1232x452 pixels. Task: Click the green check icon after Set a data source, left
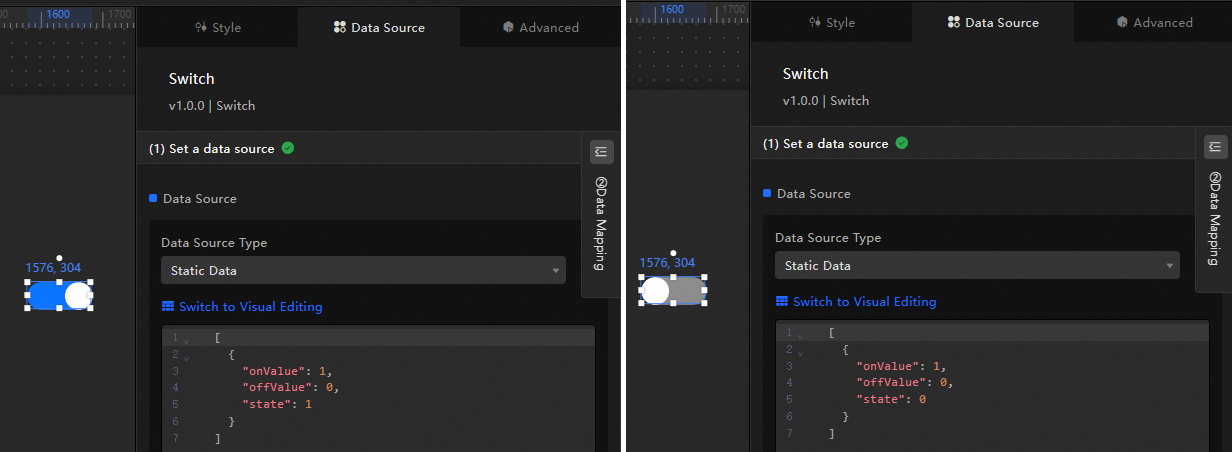point(288,148)
